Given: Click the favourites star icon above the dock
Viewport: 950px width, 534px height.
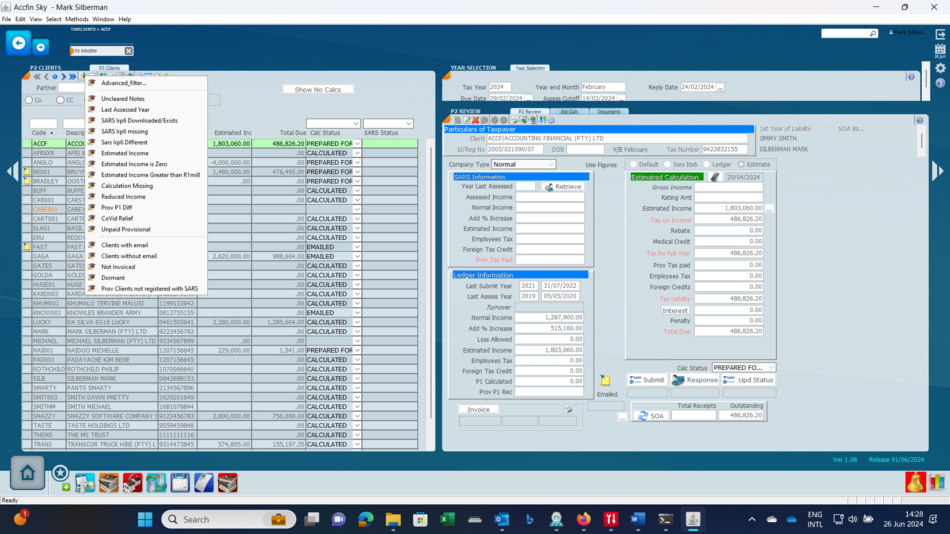Looking at the screenshot, I should [60, 472].
